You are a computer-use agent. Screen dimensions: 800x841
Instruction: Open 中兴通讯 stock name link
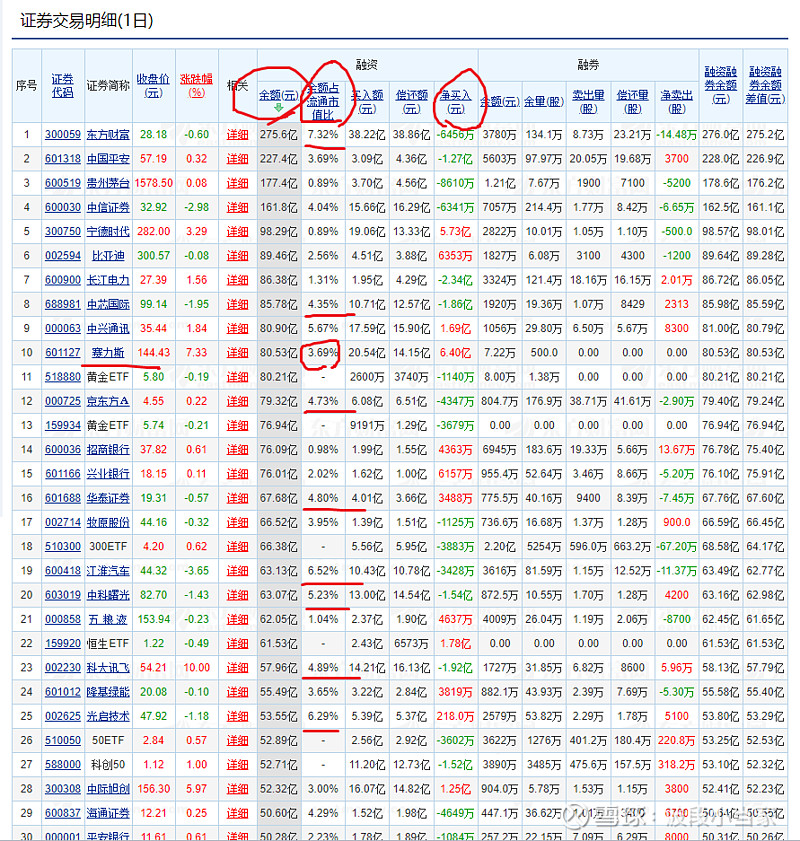coord(108,328)
